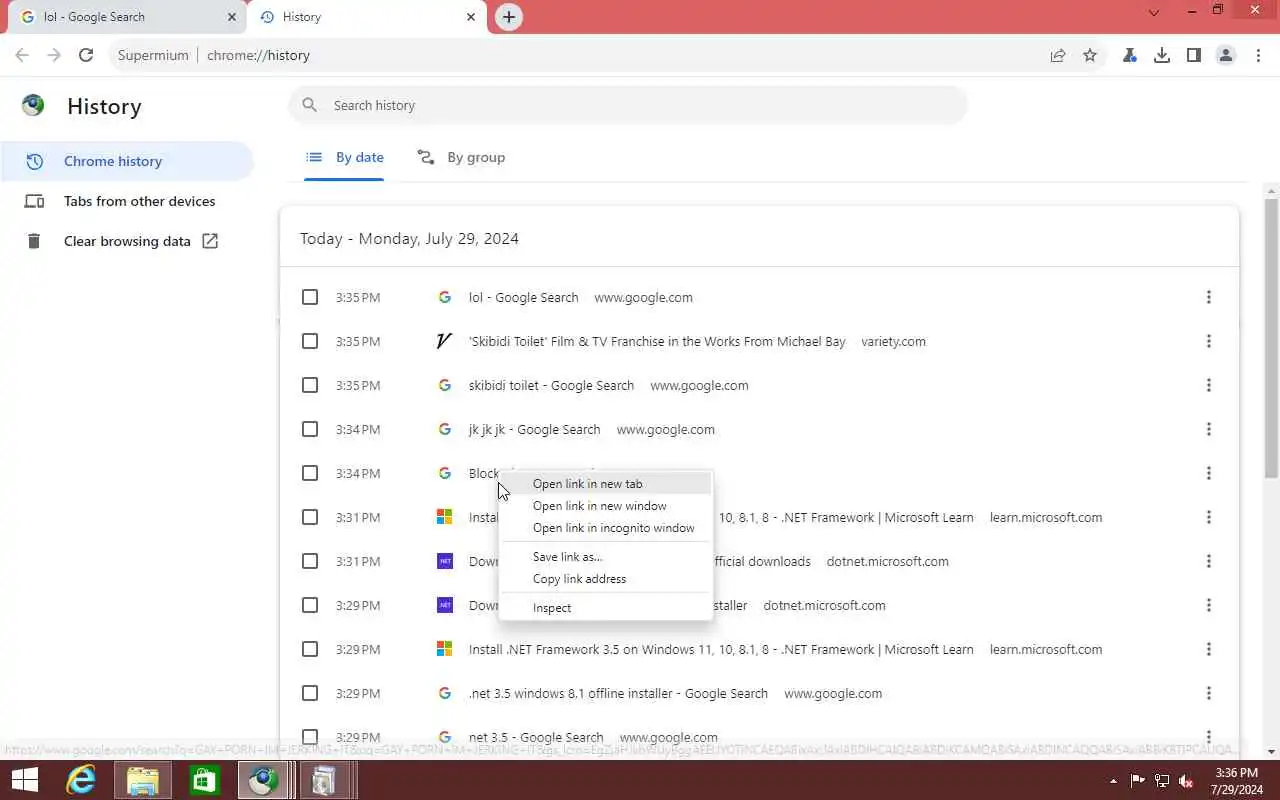Image resolution: width=1280 pixels, height=800 pixels.
Task: Click the search tabs chevron in title bar
Action: [x=1154, y=13]
